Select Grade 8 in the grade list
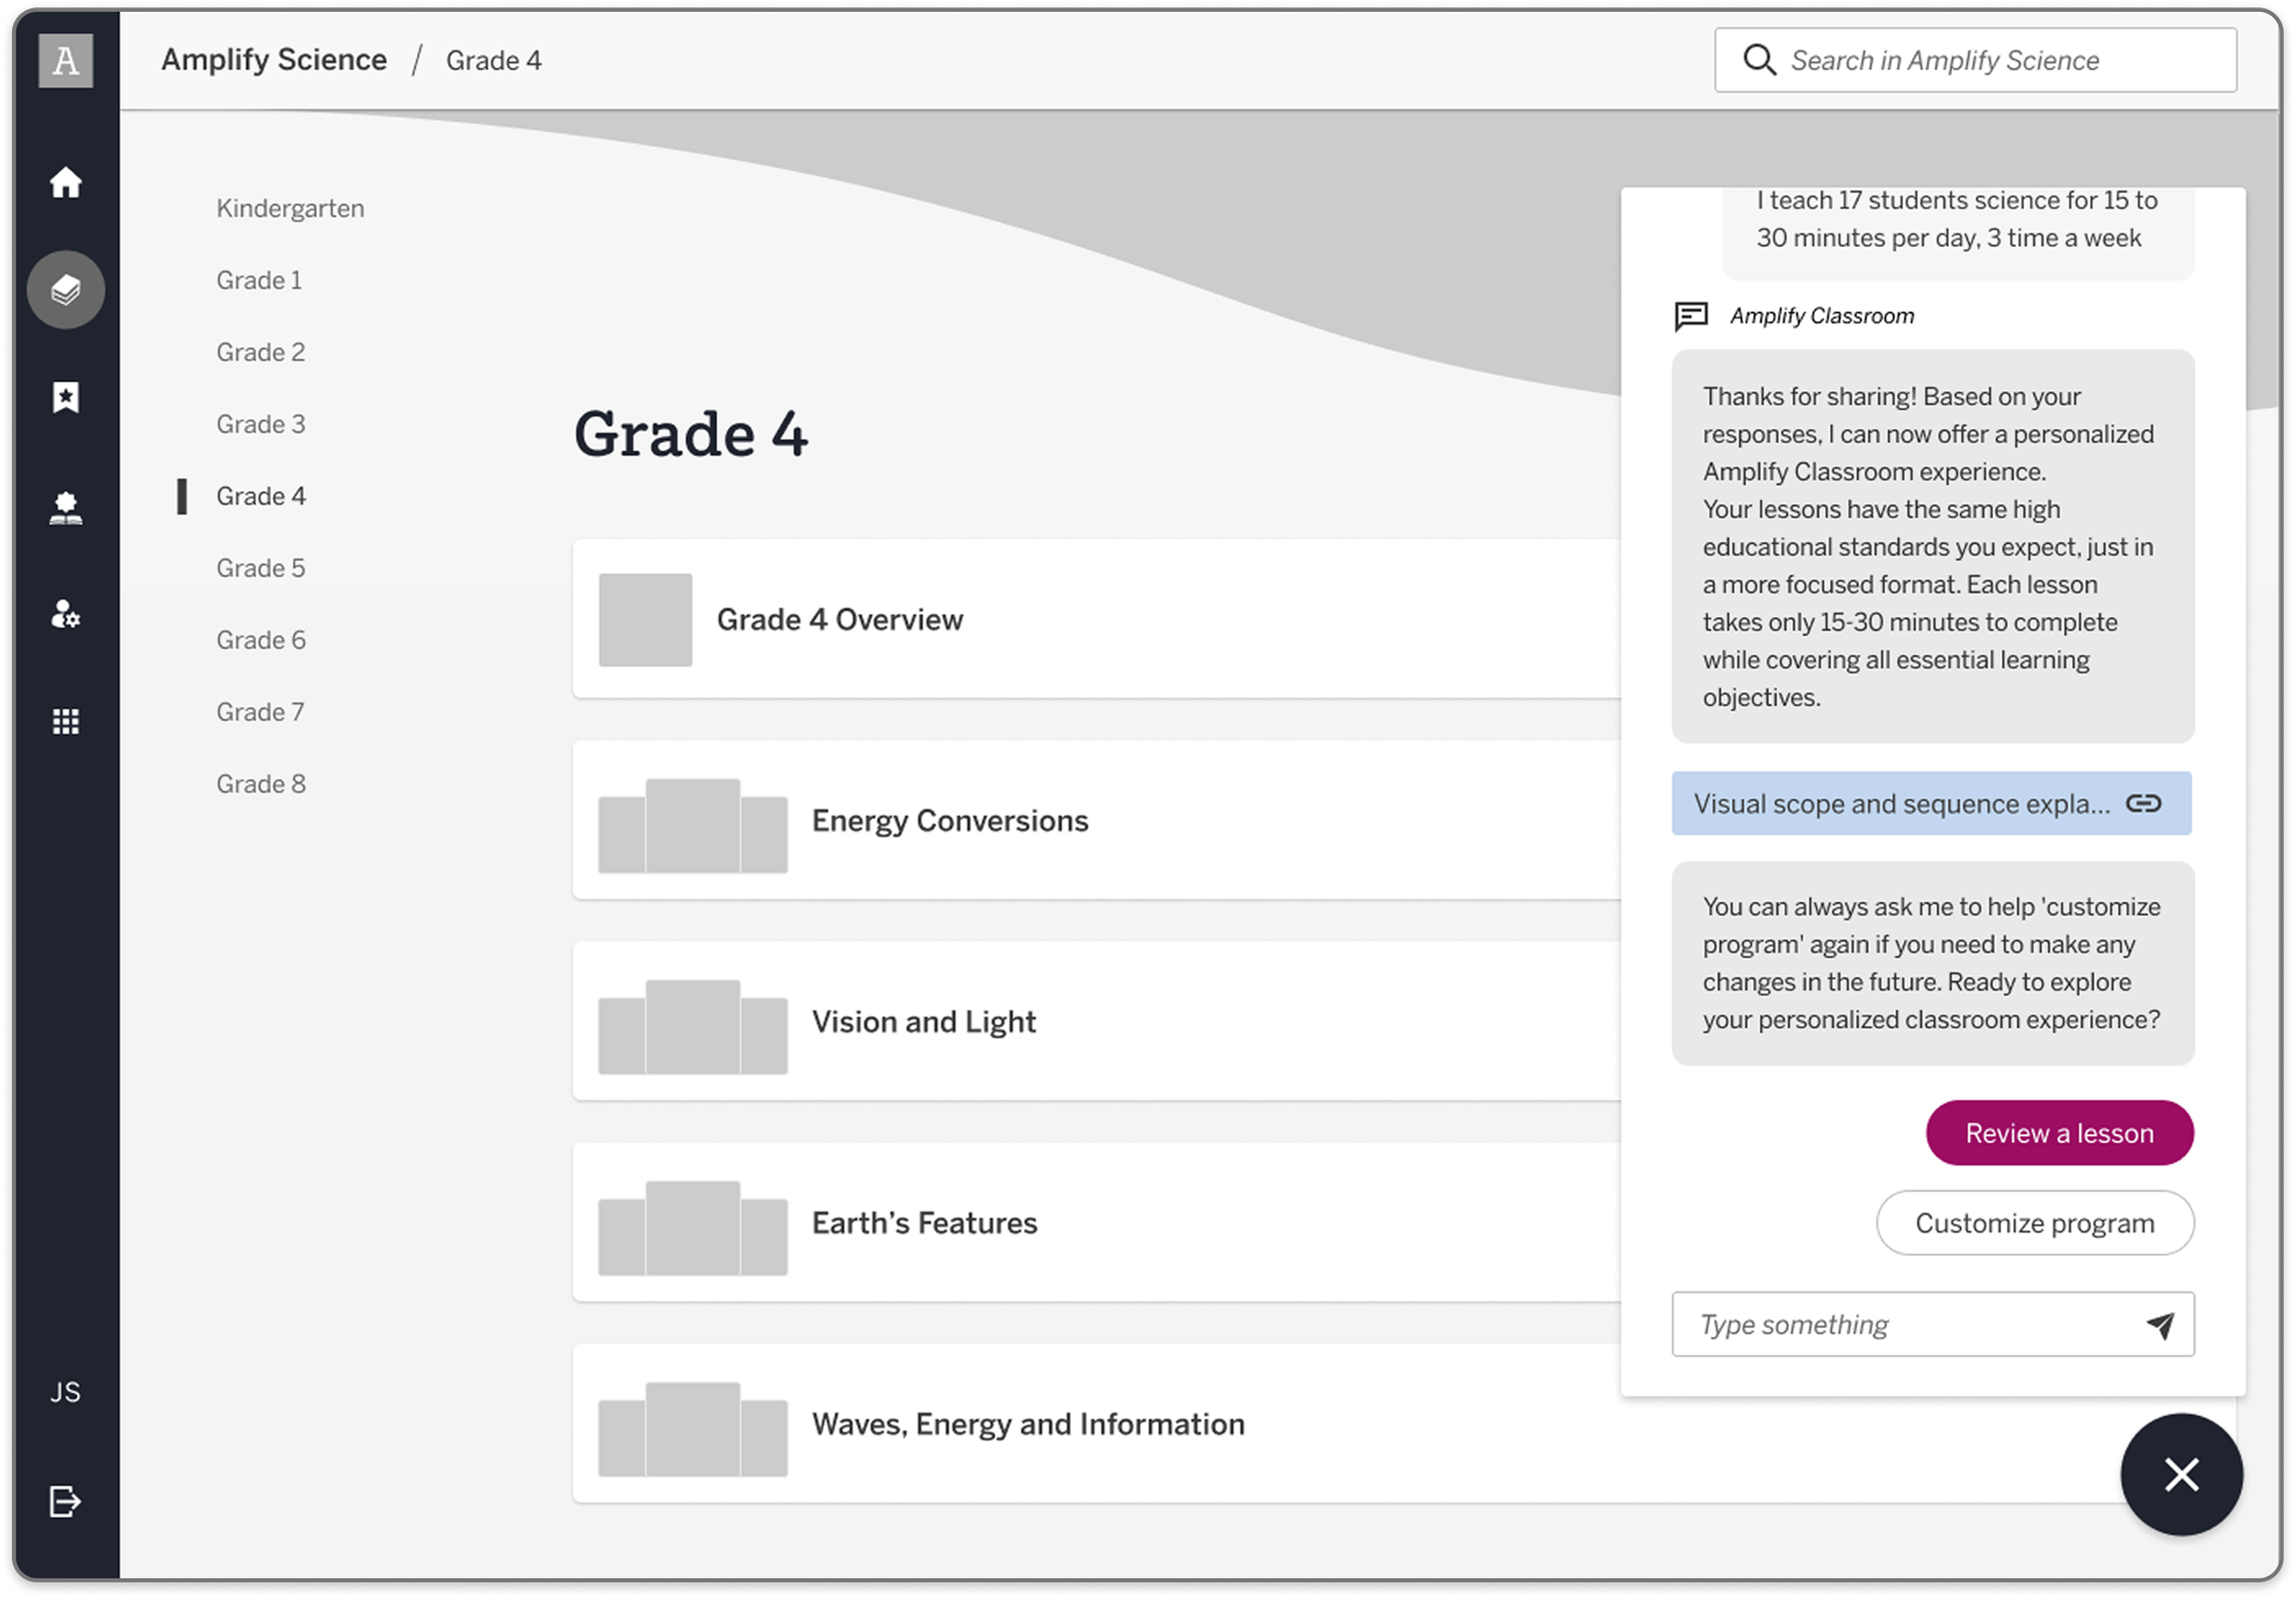 [x=260, y=784]
